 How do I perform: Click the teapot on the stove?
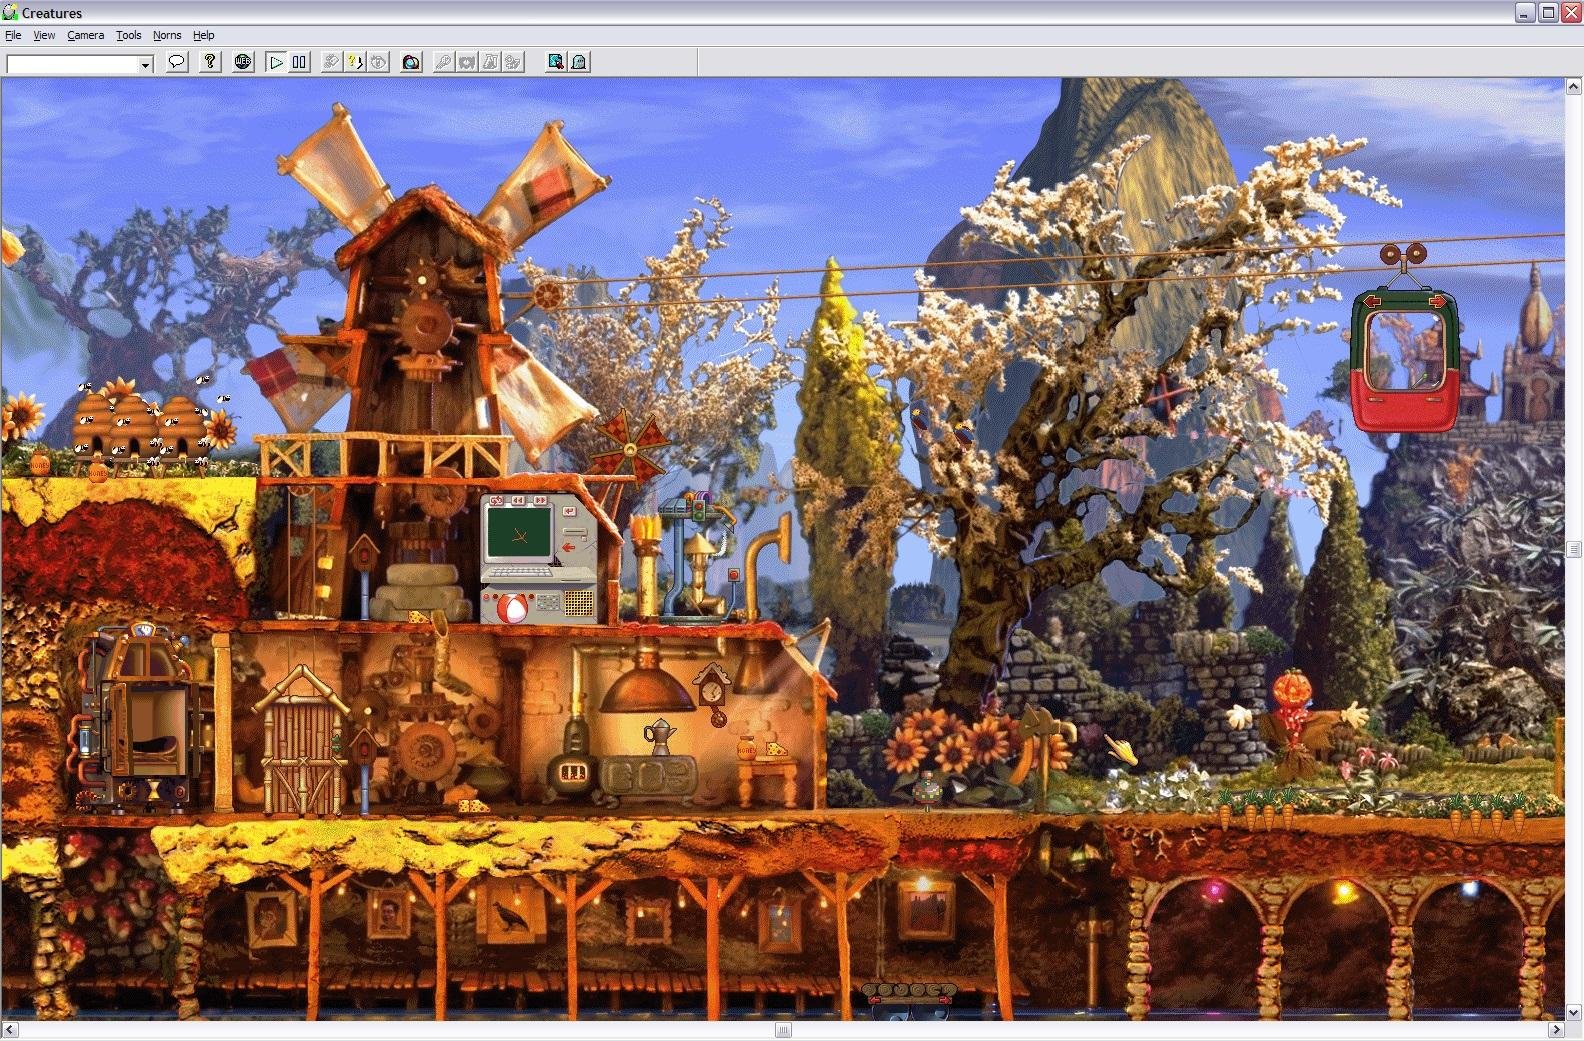tap(660, 737)
